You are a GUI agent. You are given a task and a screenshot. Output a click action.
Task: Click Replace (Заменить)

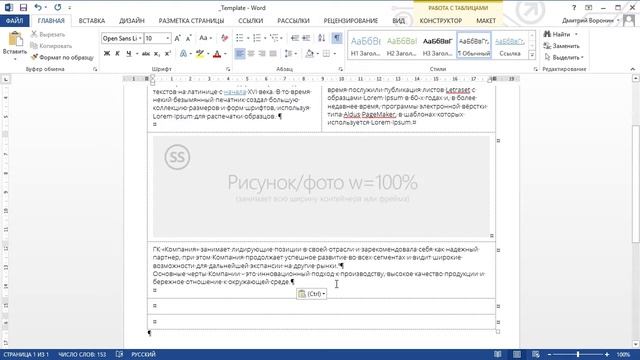(562, 46)
